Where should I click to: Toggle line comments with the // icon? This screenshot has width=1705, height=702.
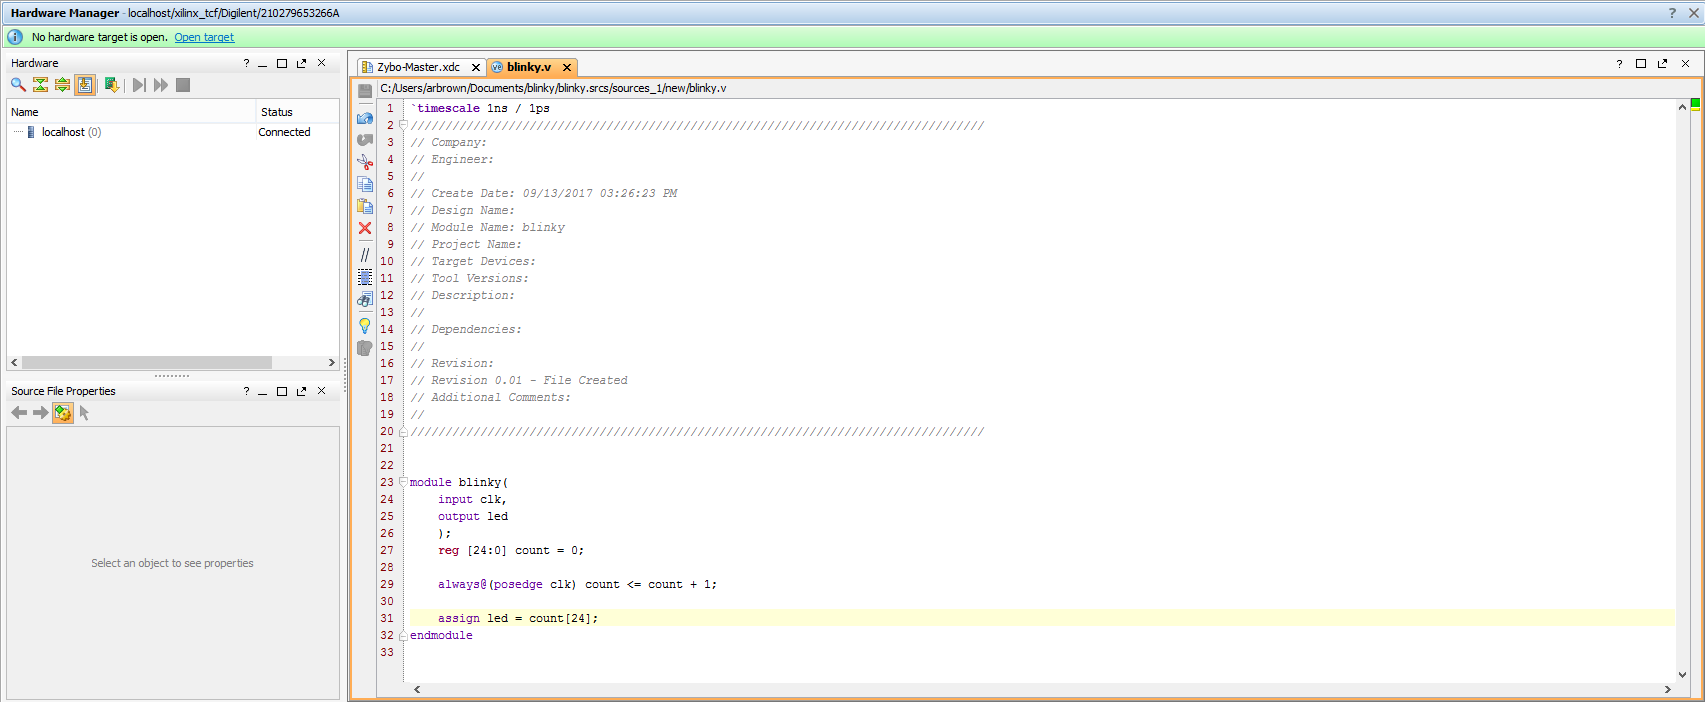pos(365,254)
